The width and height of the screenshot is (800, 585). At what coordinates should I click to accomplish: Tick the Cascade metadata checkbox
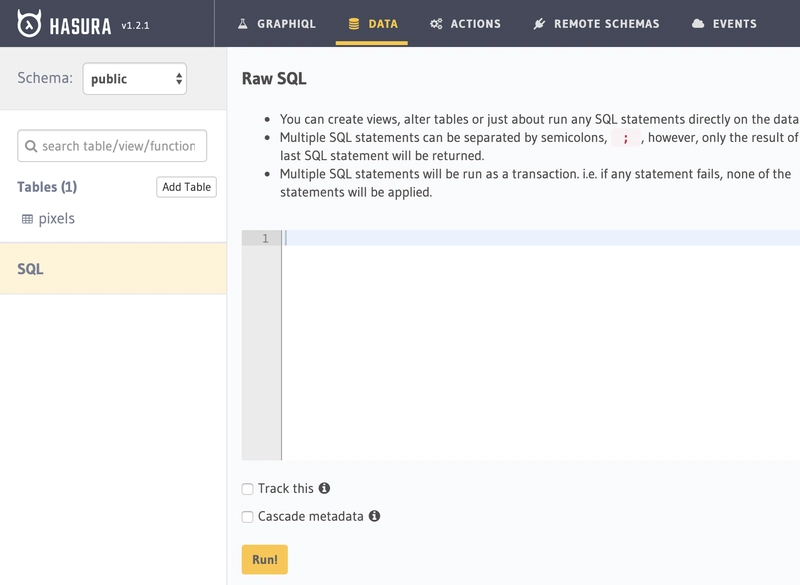pos(247,517)
